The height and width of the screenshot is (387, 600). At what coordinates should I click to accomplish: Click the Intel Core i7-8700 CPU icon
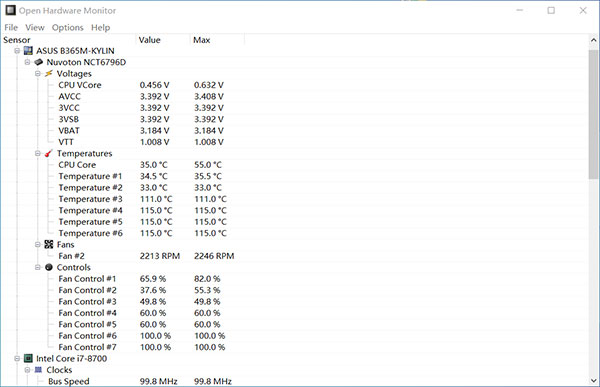(x=28, y=358)
